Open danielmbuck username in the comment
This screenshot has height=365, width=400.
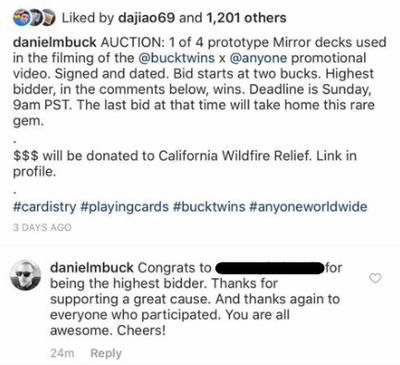coord(92,268)
